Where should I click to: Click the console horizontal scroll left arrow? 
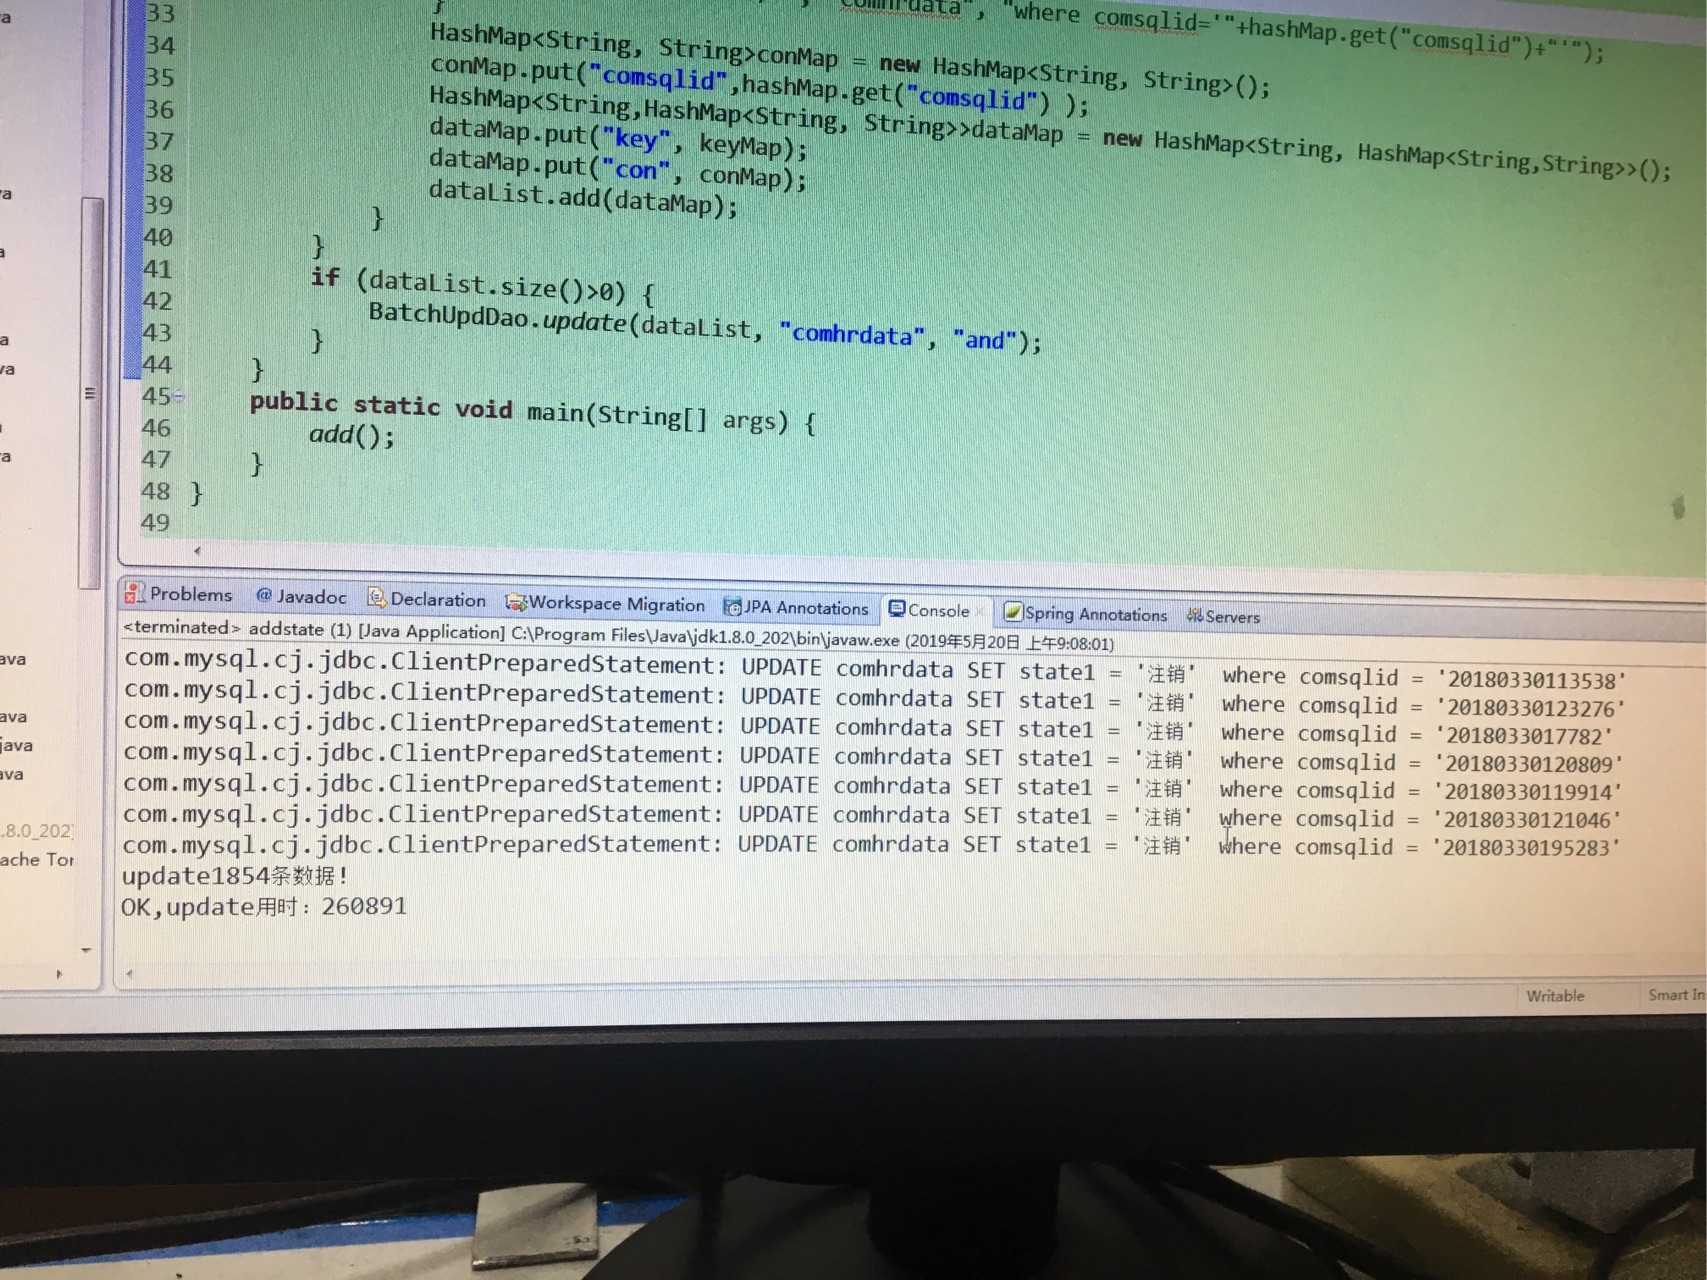click(128, 972)
